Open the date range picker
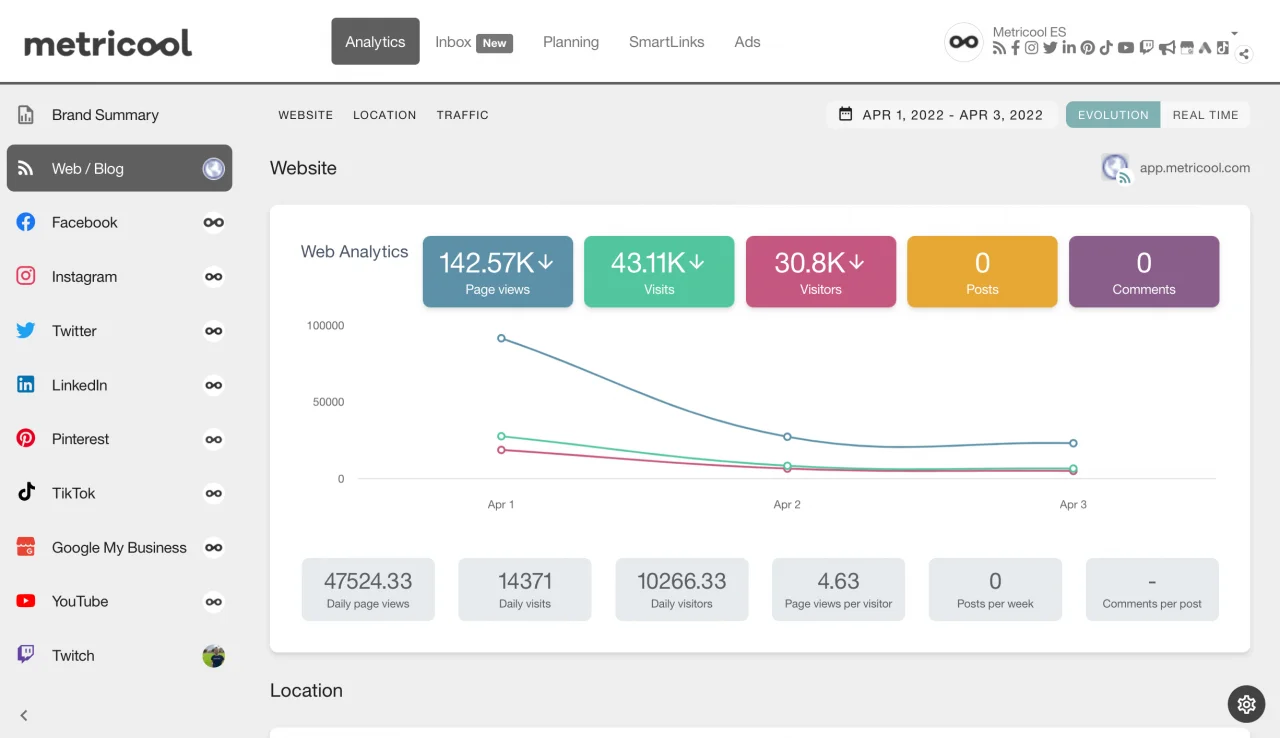Image resolution: width=1280 pixels, height=738 pixels. coord(941,114)
